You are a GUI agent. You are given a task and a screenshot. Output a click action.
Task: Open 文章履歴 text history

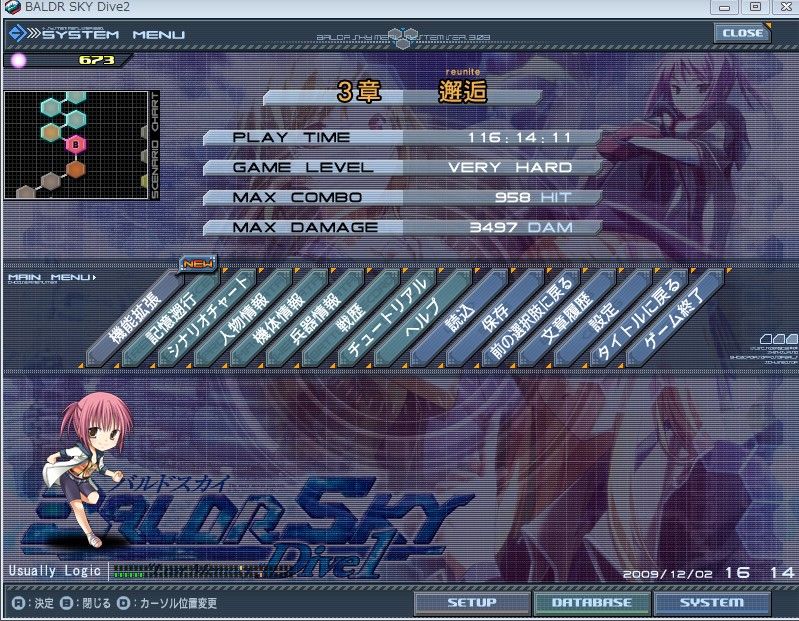(567, 318)
